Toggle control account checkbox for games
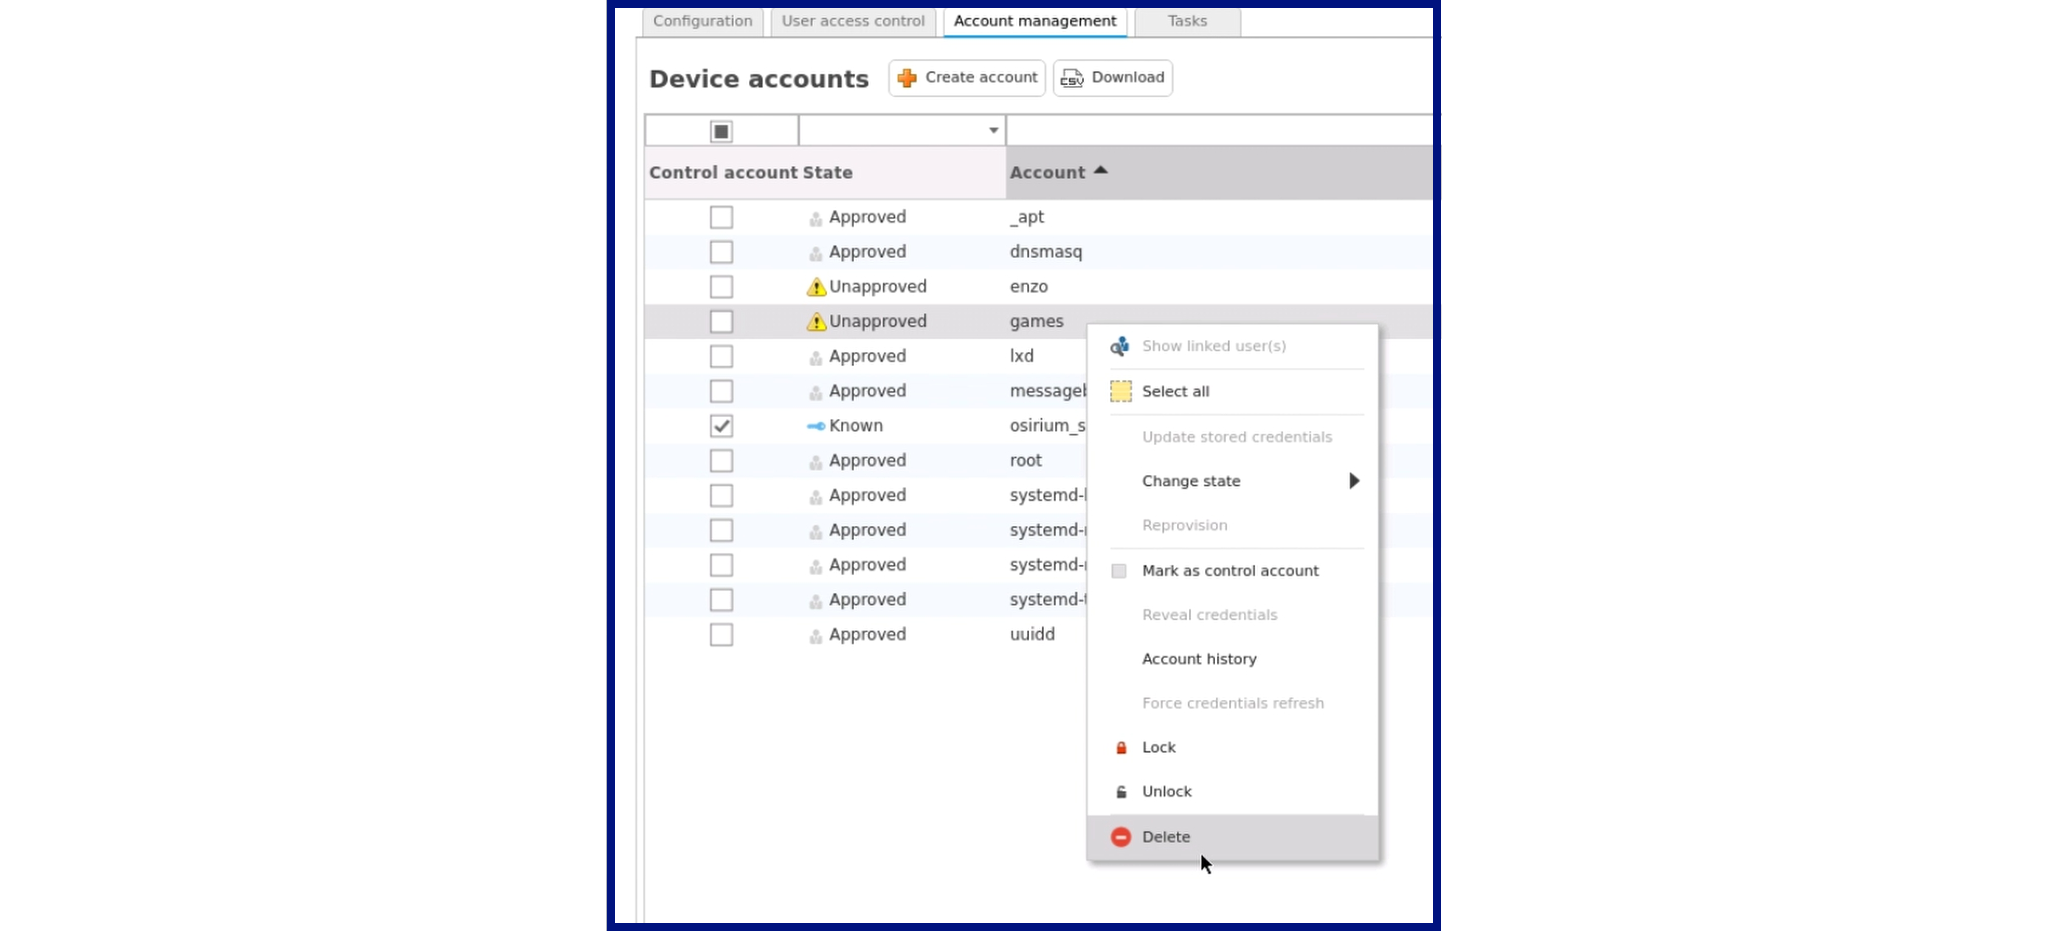2048x931 pixels. pos(721,321)
